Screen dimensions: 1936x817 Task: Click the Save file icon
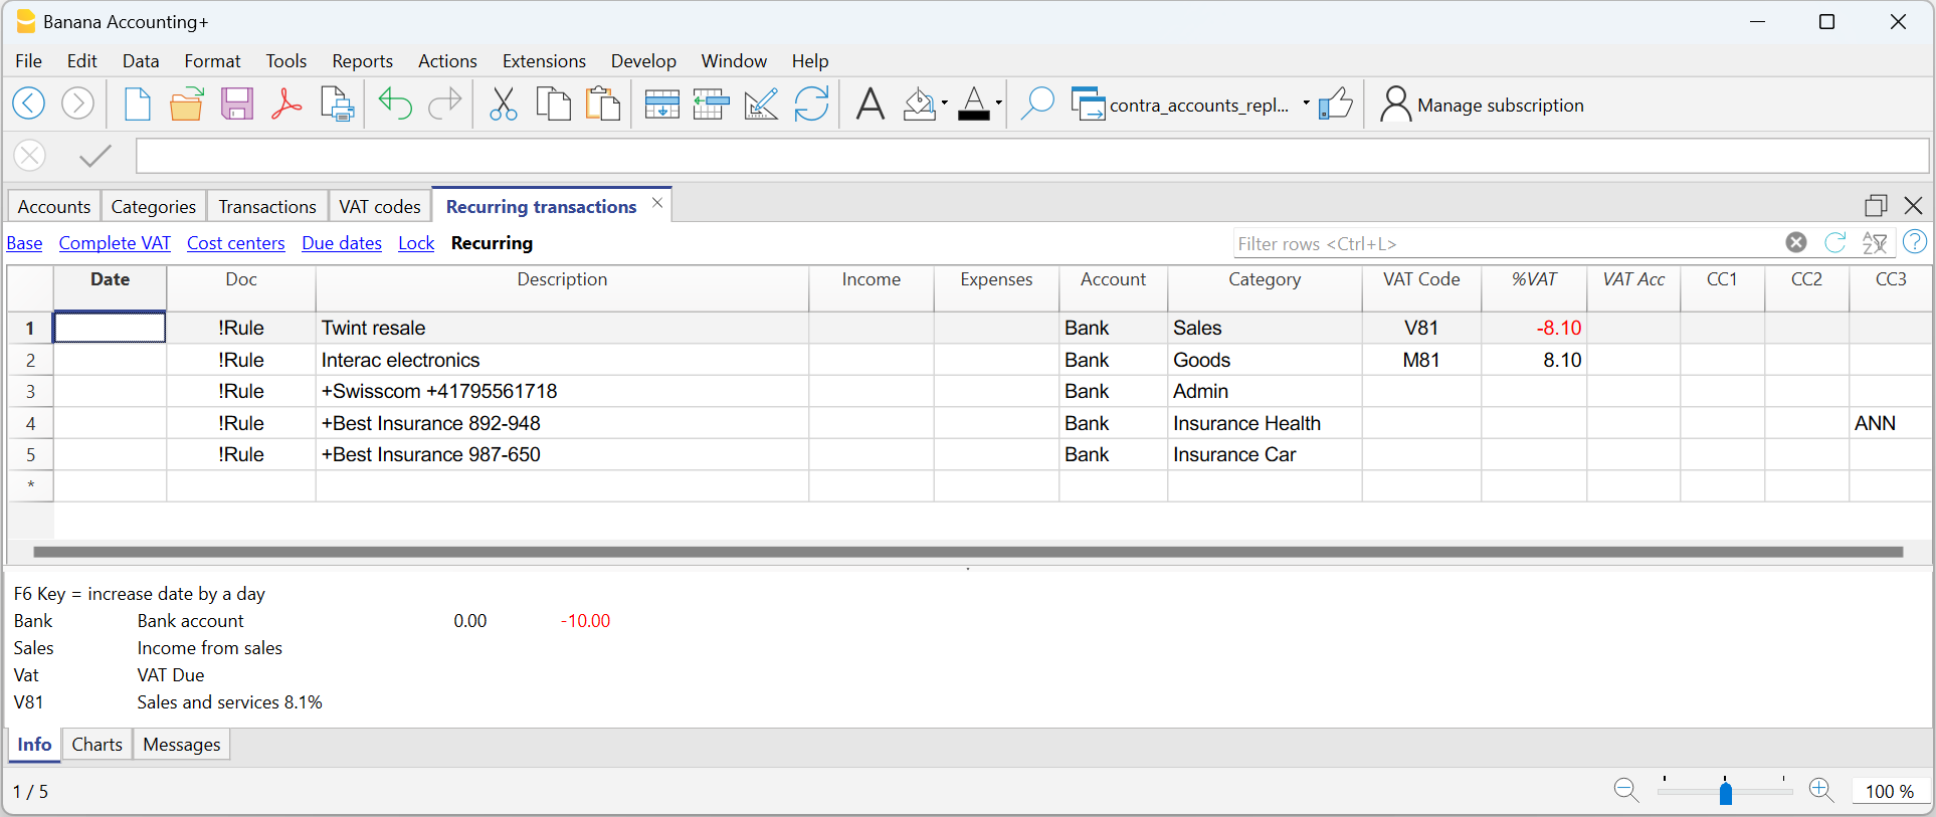coord(237,104)
